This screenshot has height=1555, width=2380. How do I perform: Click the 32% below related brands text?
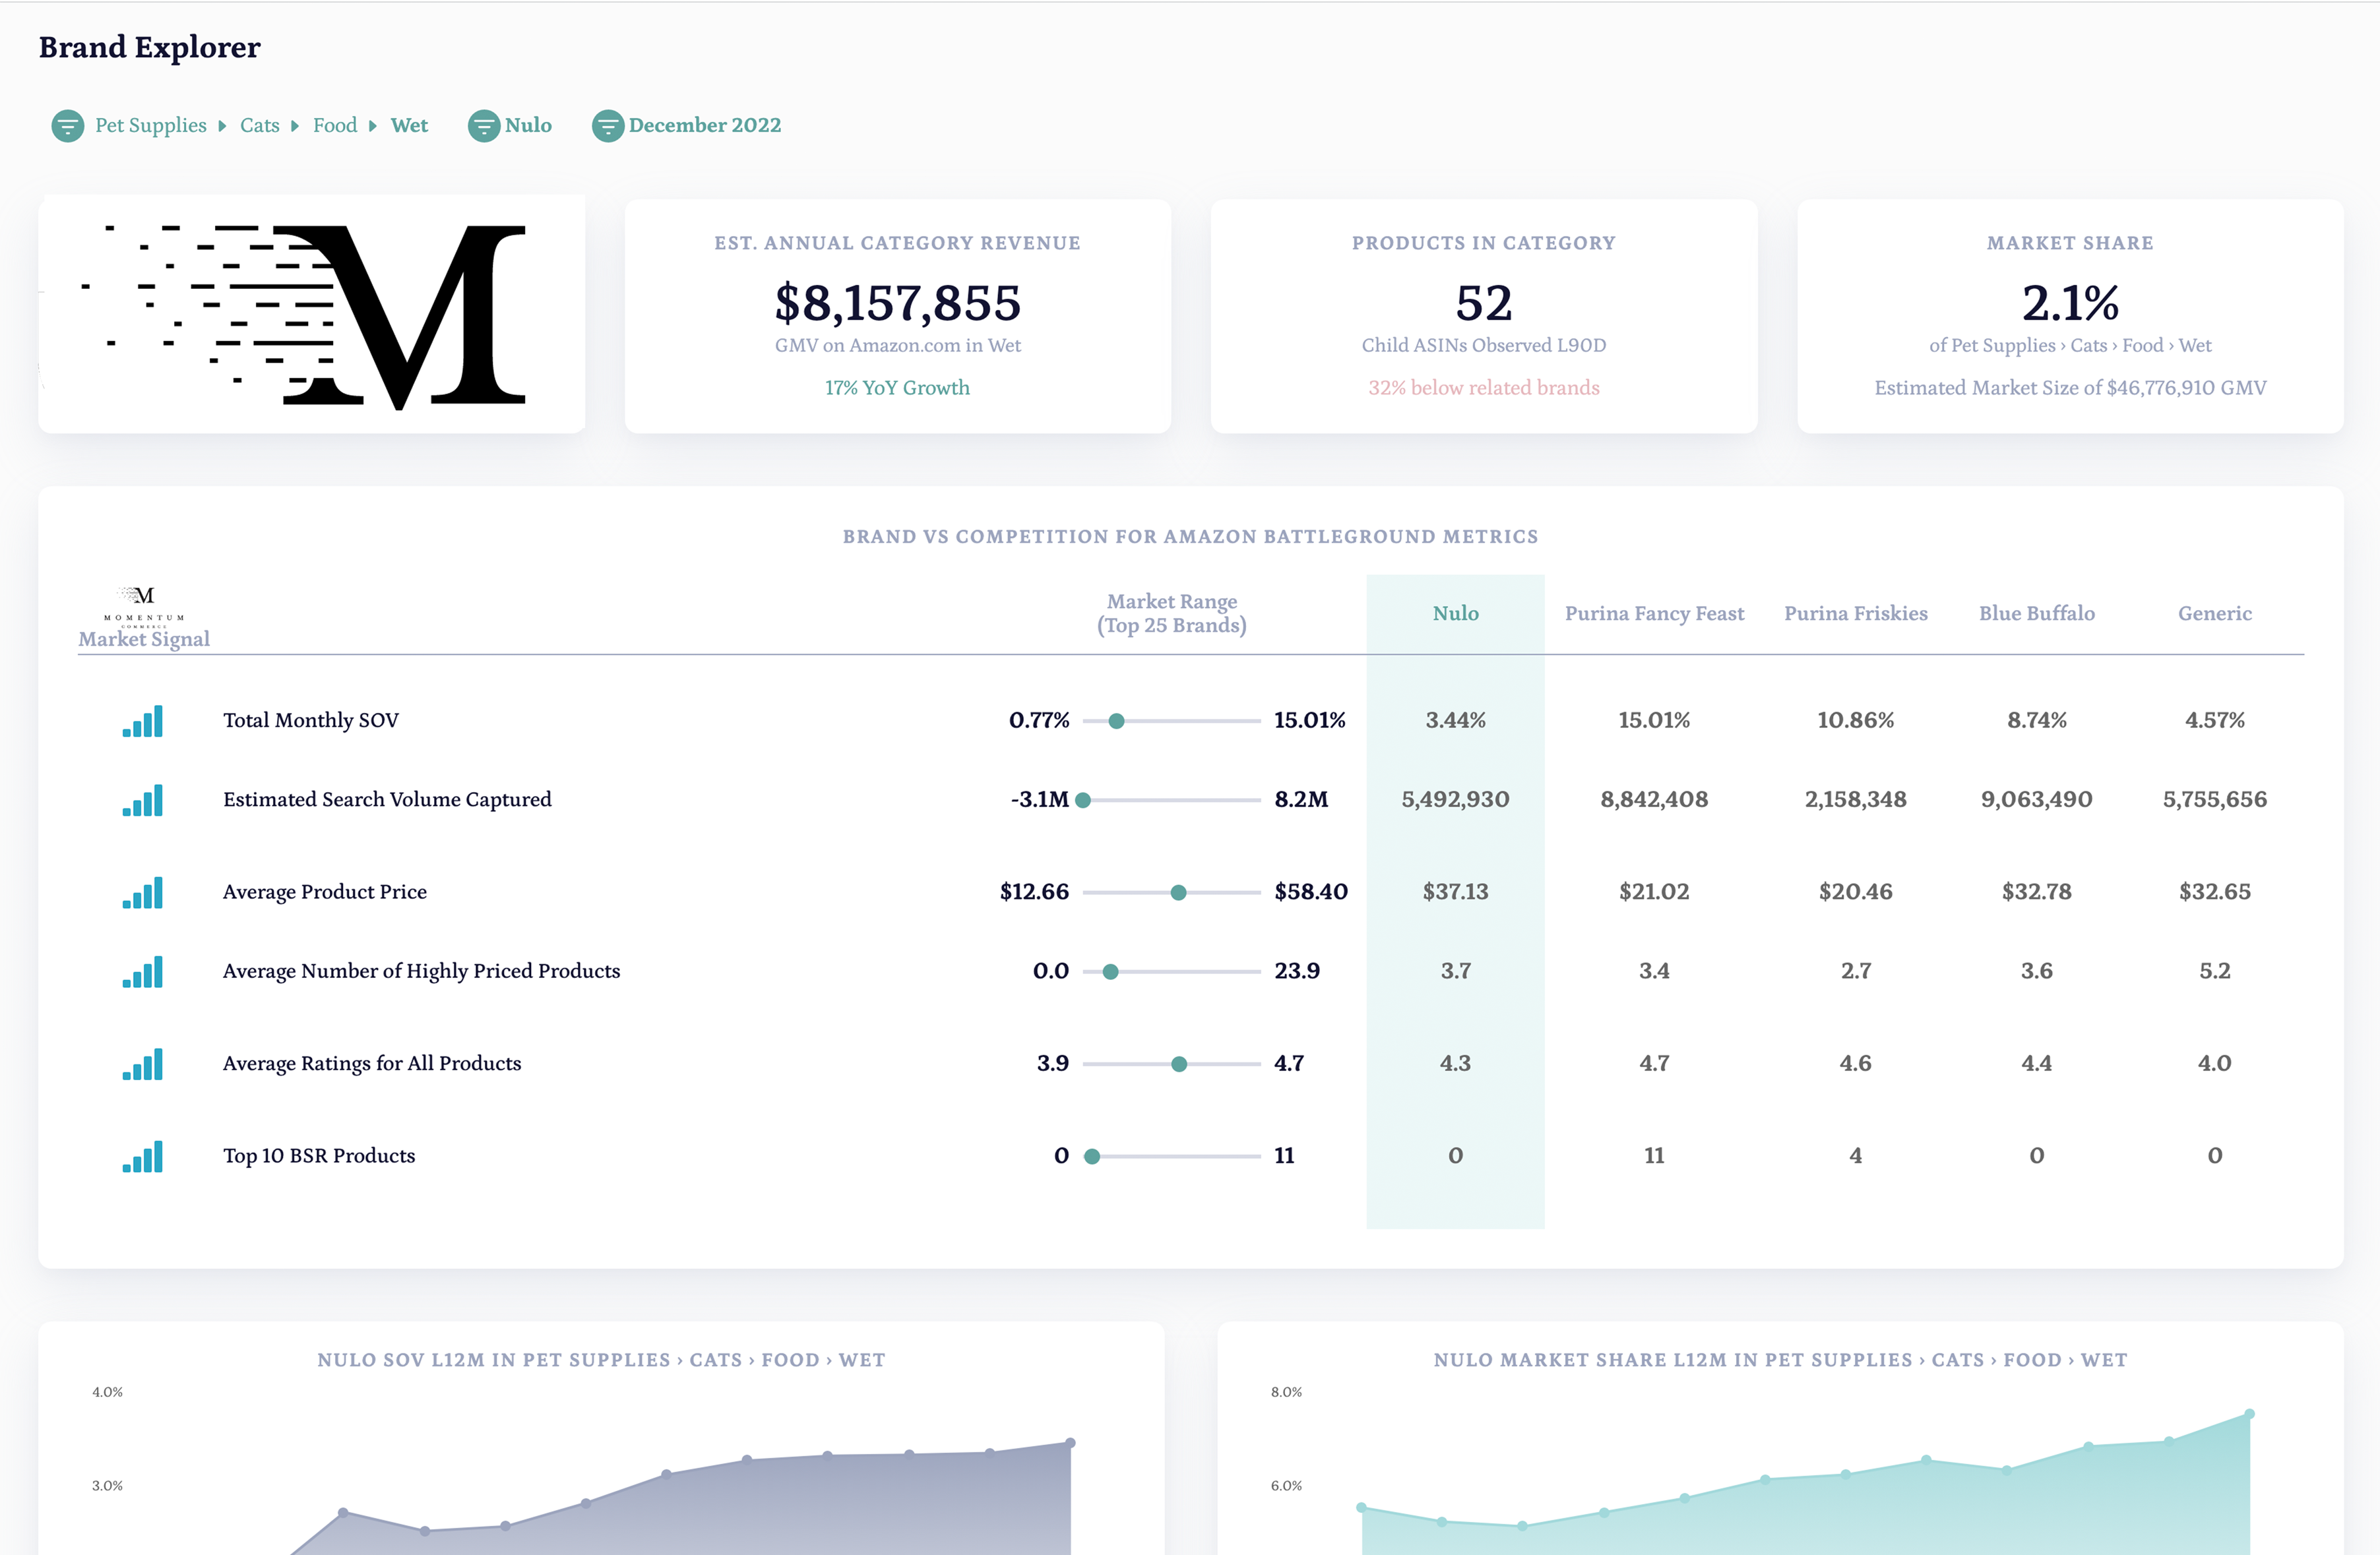[x=1484, y=387]
